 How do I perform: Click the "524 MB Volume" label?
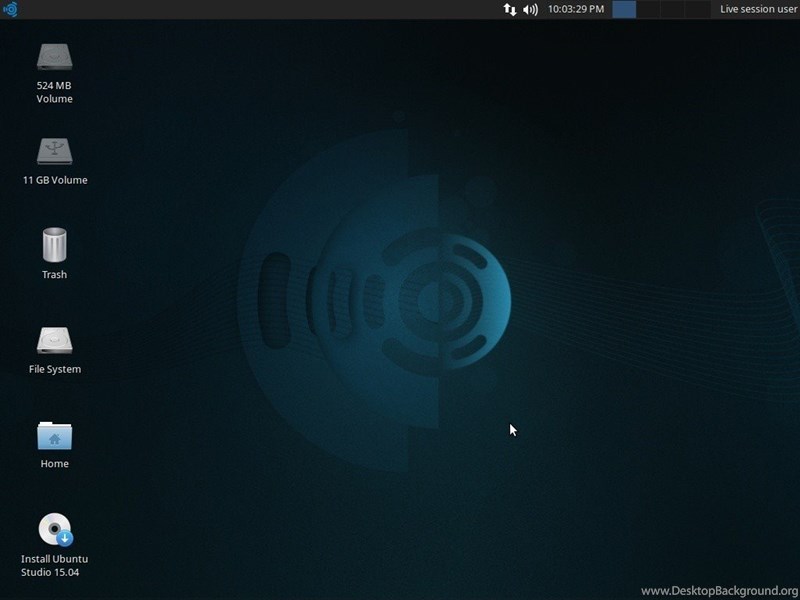[55, 92]
